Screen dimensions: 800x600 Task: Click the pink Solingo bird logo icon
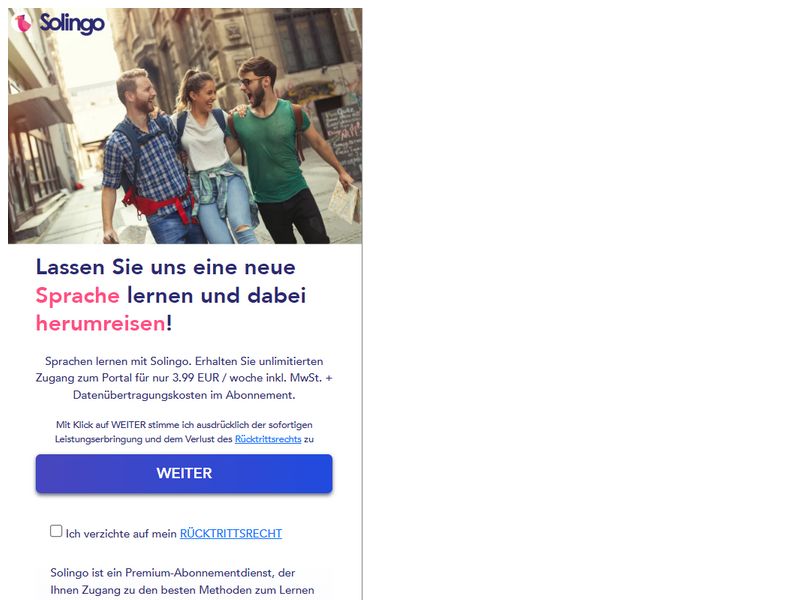point(22,23)
